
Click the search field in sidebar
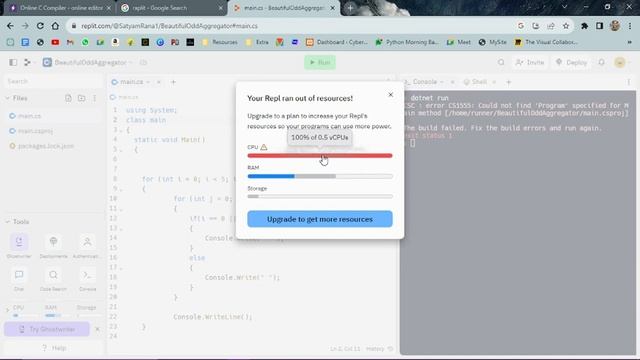point(53,81)
